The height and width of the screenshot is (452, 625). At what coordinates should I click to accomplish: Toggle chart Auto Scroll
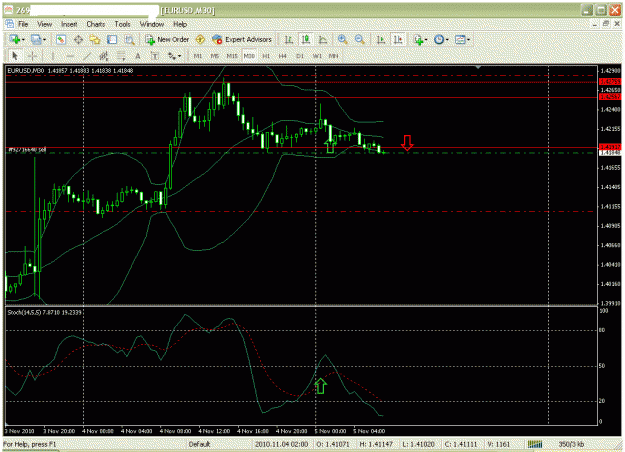pos(381,39)
